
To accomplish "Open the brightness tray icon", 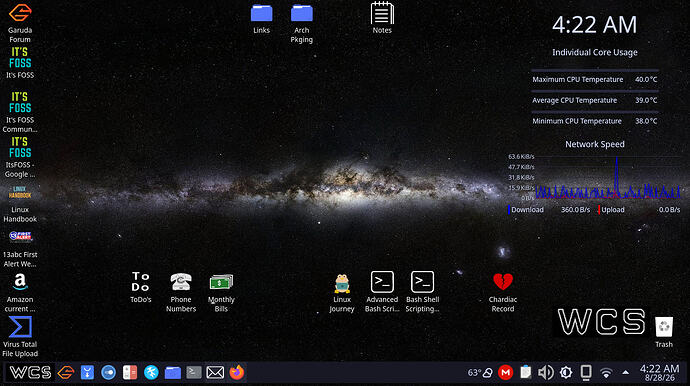I will 566,373.
